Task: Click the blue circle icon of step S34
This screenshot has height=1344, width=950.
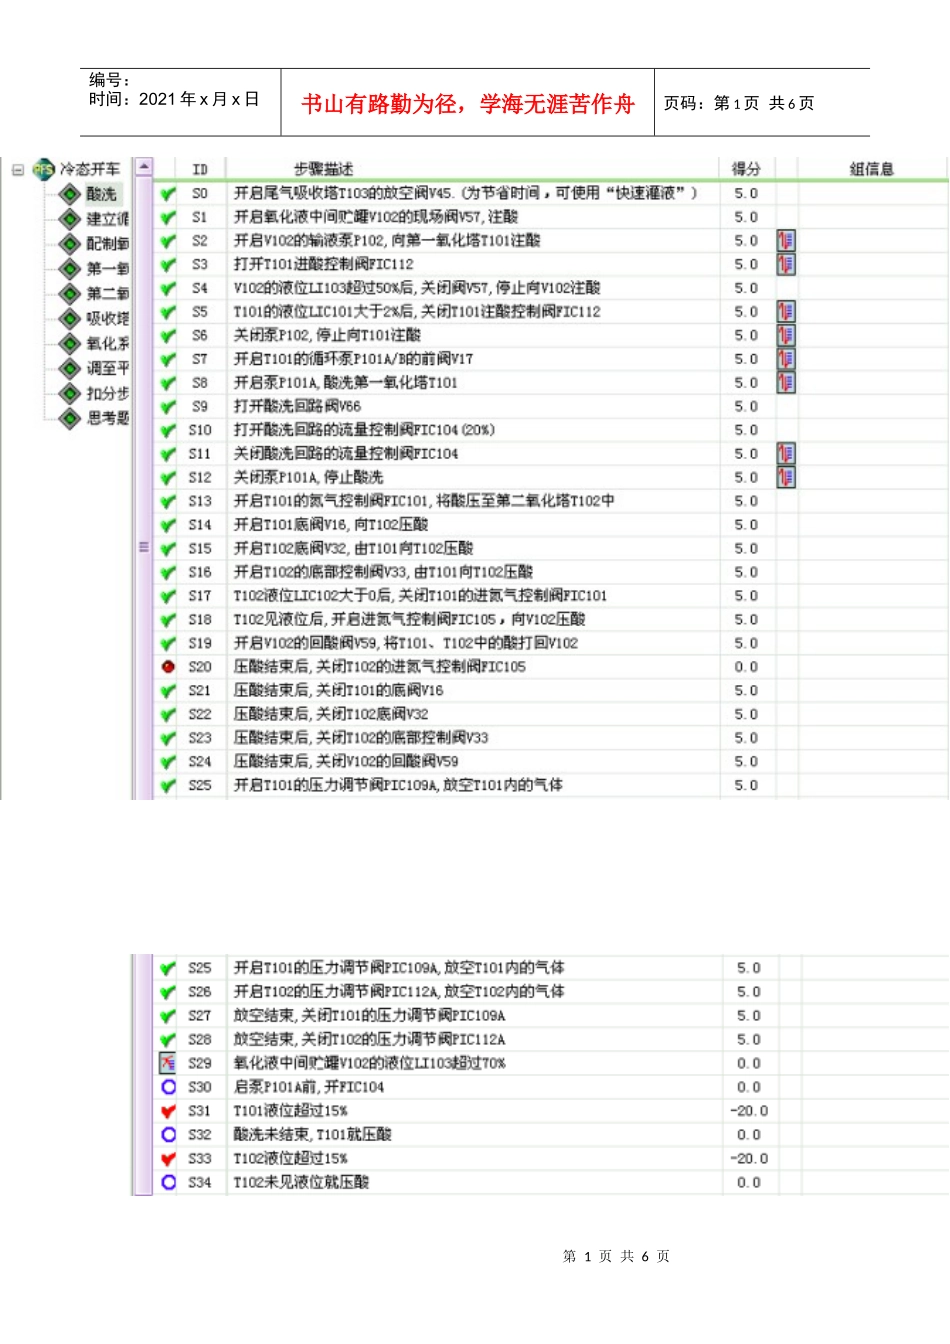Action: coord(168,1183)
